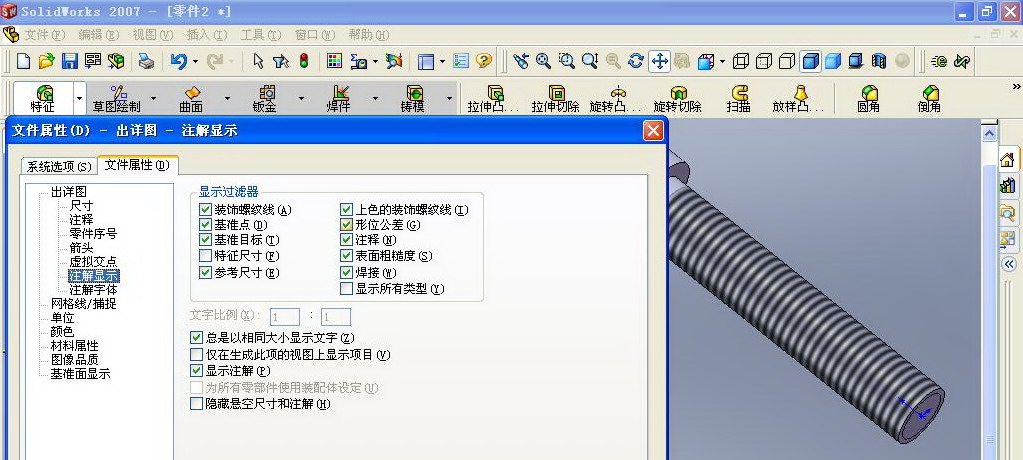The height and width of the screenshot is (460, 1023).
Task: Click 圆角 fillet tool
Action: [x=869, y=99]
